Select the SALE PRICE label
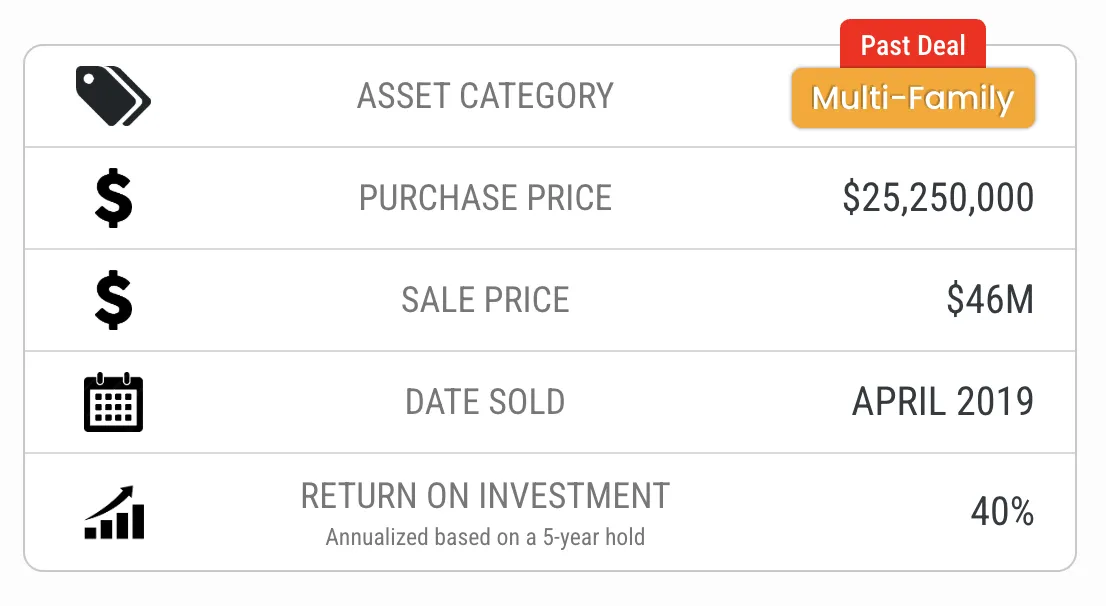 (485, 300)
